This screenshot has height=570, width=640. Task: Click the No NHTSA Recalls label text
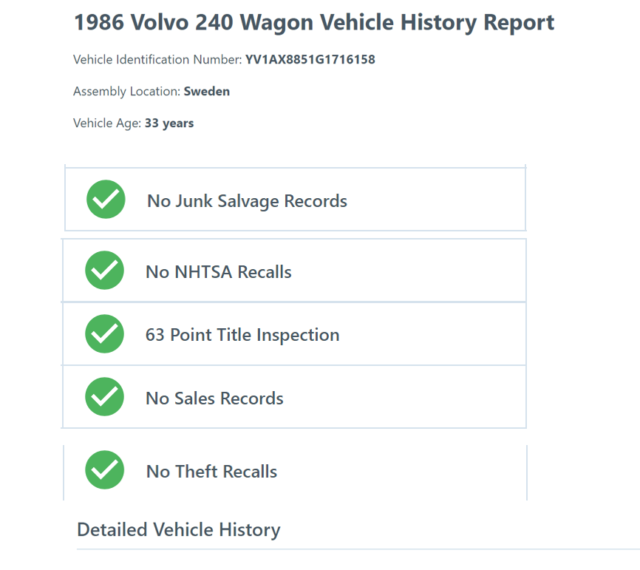(219, 271)
